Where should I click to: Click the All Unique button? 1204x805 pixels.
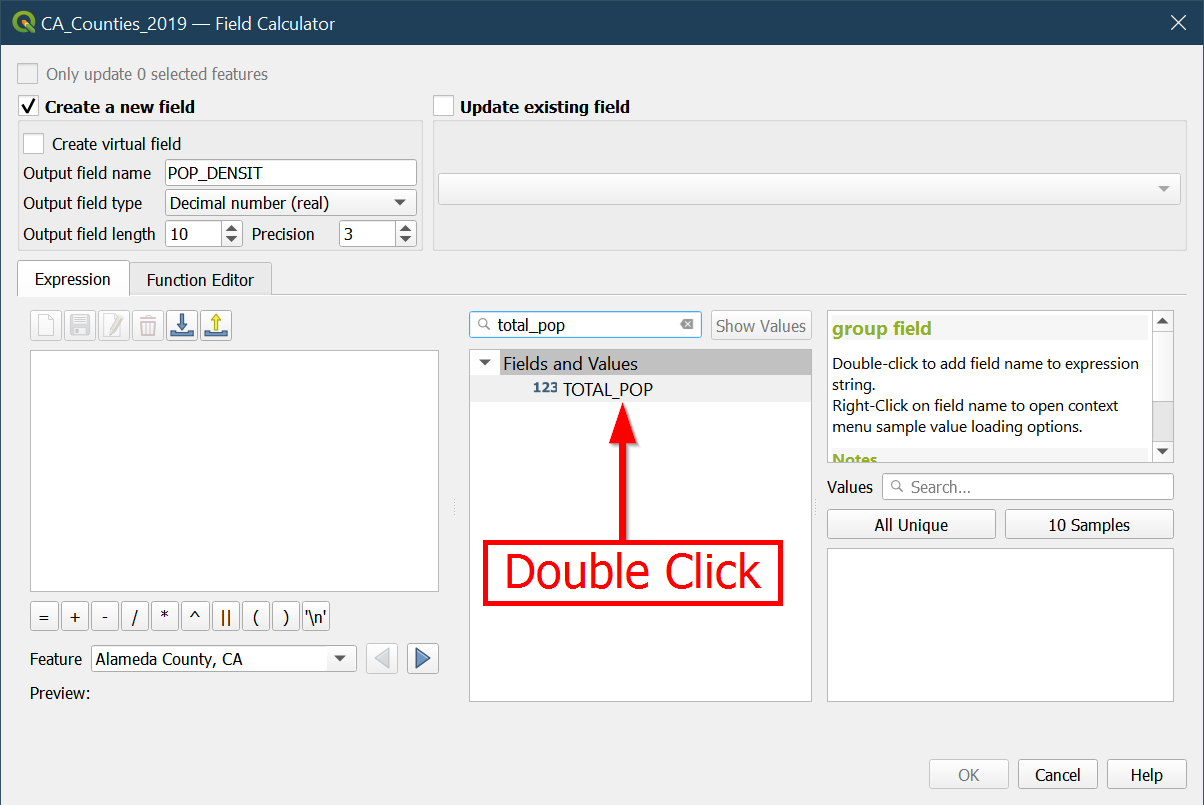(x=911, y=525)
